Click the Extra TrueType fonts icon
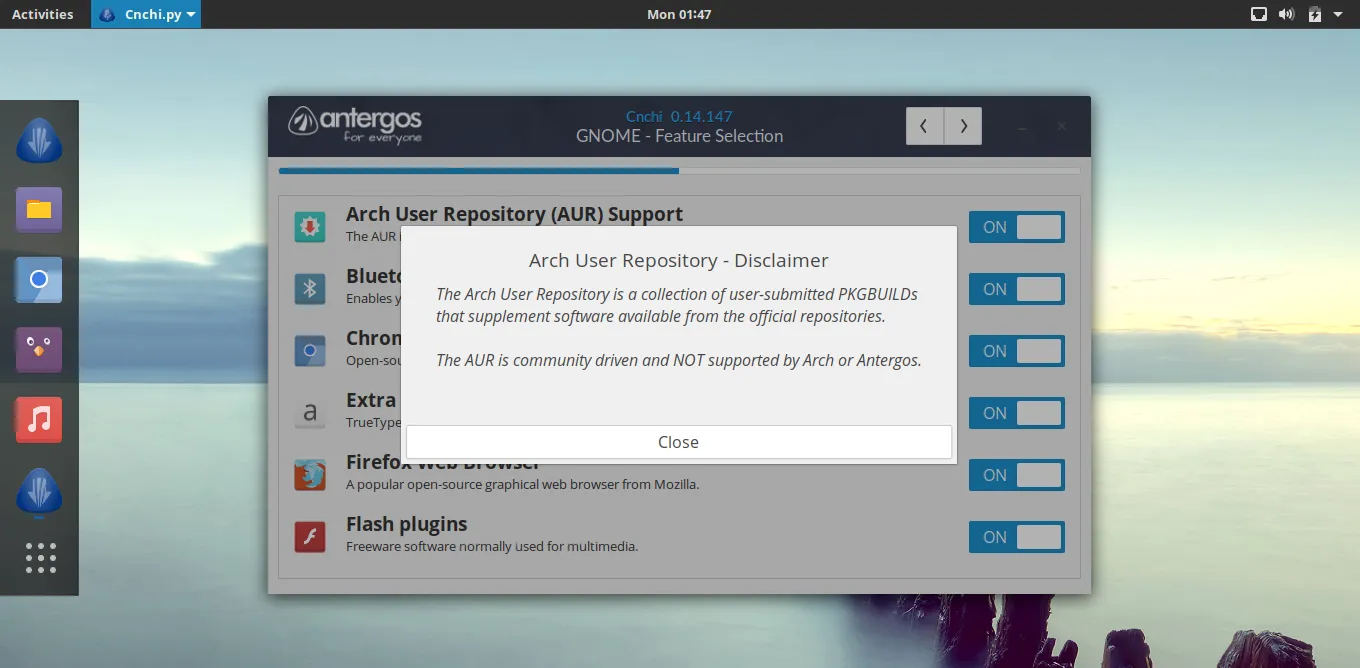Image resolution: width=1360 pixels, height=668 pixels. [310, 413]
